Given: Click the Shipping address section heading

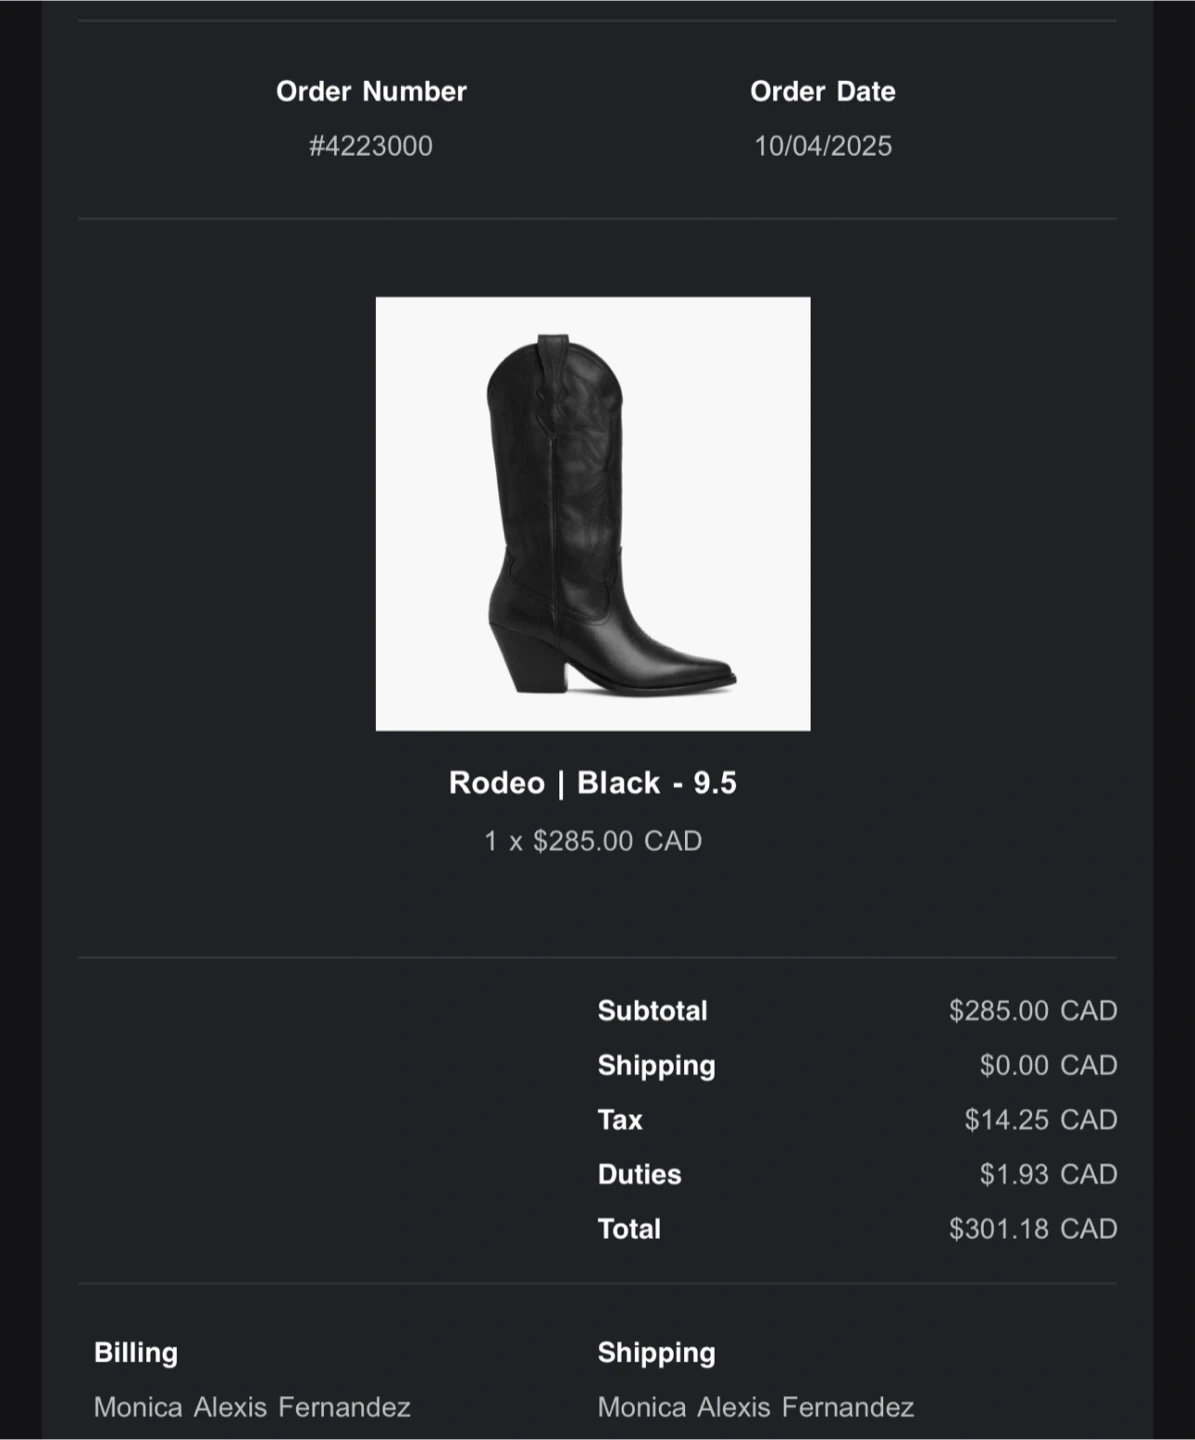Looking at the screenshot, I should [x=656, y=1353].
